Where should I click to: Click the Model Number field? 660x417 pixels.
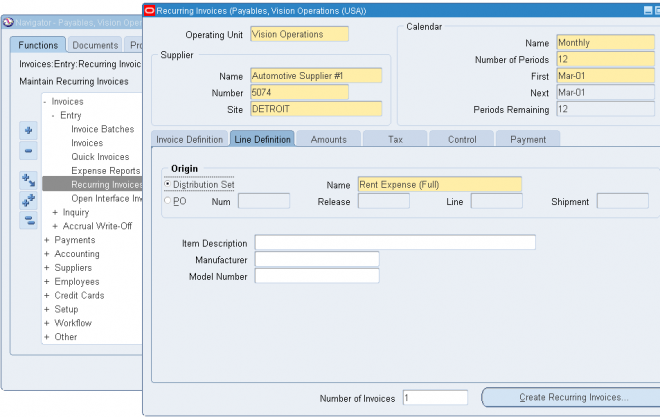point(317,276)
